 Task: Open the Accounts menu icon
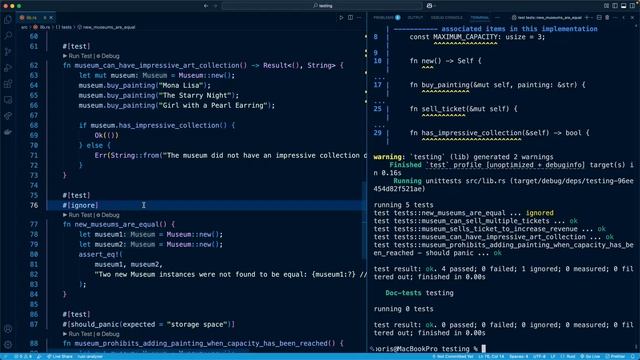[x=8, y=329]
